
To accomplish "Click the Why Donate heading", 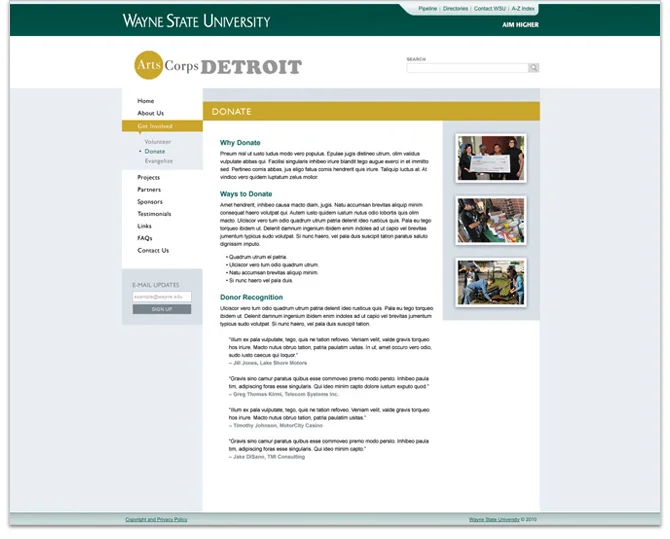I will pos(240,143).
